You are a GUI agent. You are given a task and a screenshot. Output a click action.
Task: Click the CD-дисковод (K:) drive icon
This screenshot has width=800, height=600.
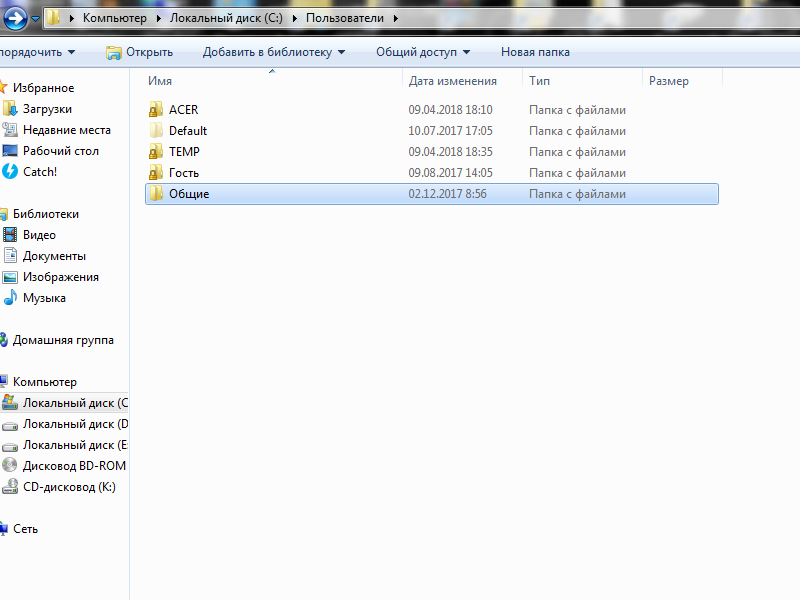coord(10,487)
